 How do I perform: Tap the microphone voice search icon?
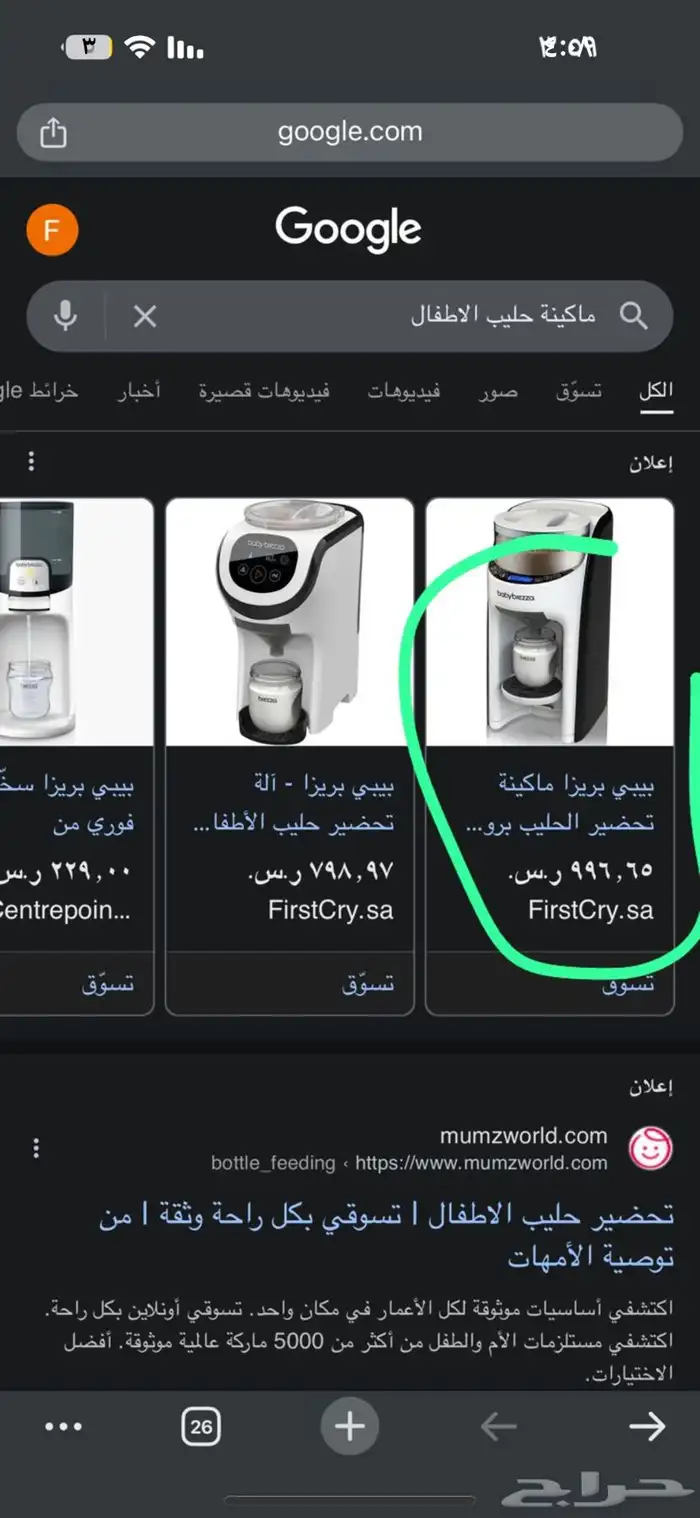[x=66, y=316]
